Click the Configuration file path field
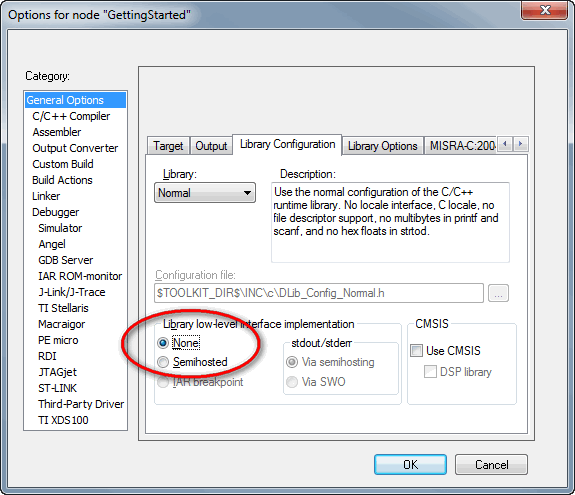Image resolution: width=575 pixels, height=495 pixels. (x=319, y=293)
